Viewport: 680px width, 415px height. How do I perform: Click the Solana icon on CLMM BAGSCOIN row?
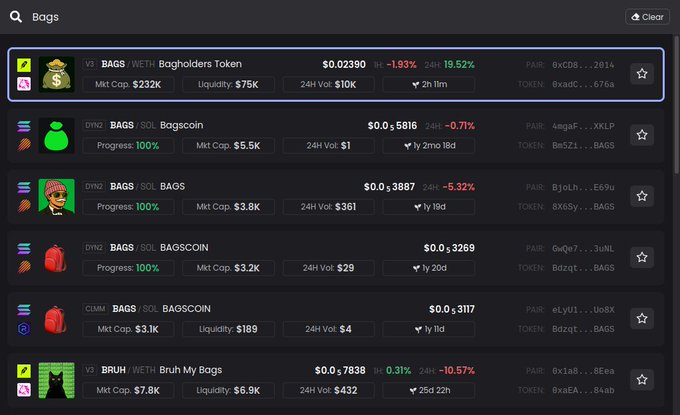tap(24, 310)
